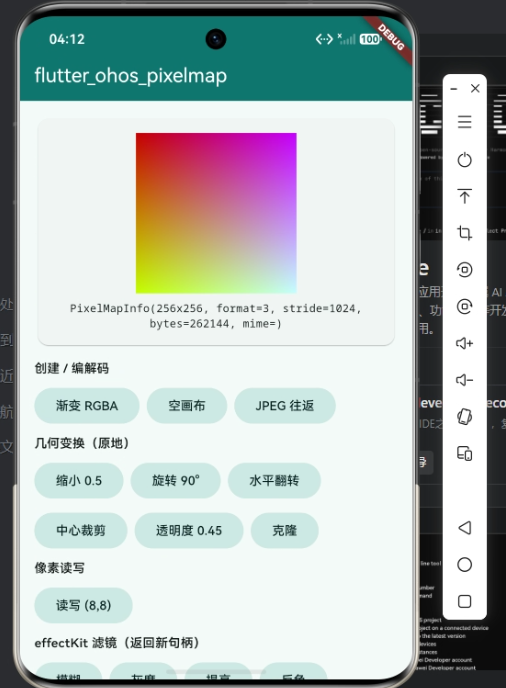Click the arrow-to-top-bar icon in the emulator toolbar
This screenshot has width=506, height=688.
pos(464,196)
